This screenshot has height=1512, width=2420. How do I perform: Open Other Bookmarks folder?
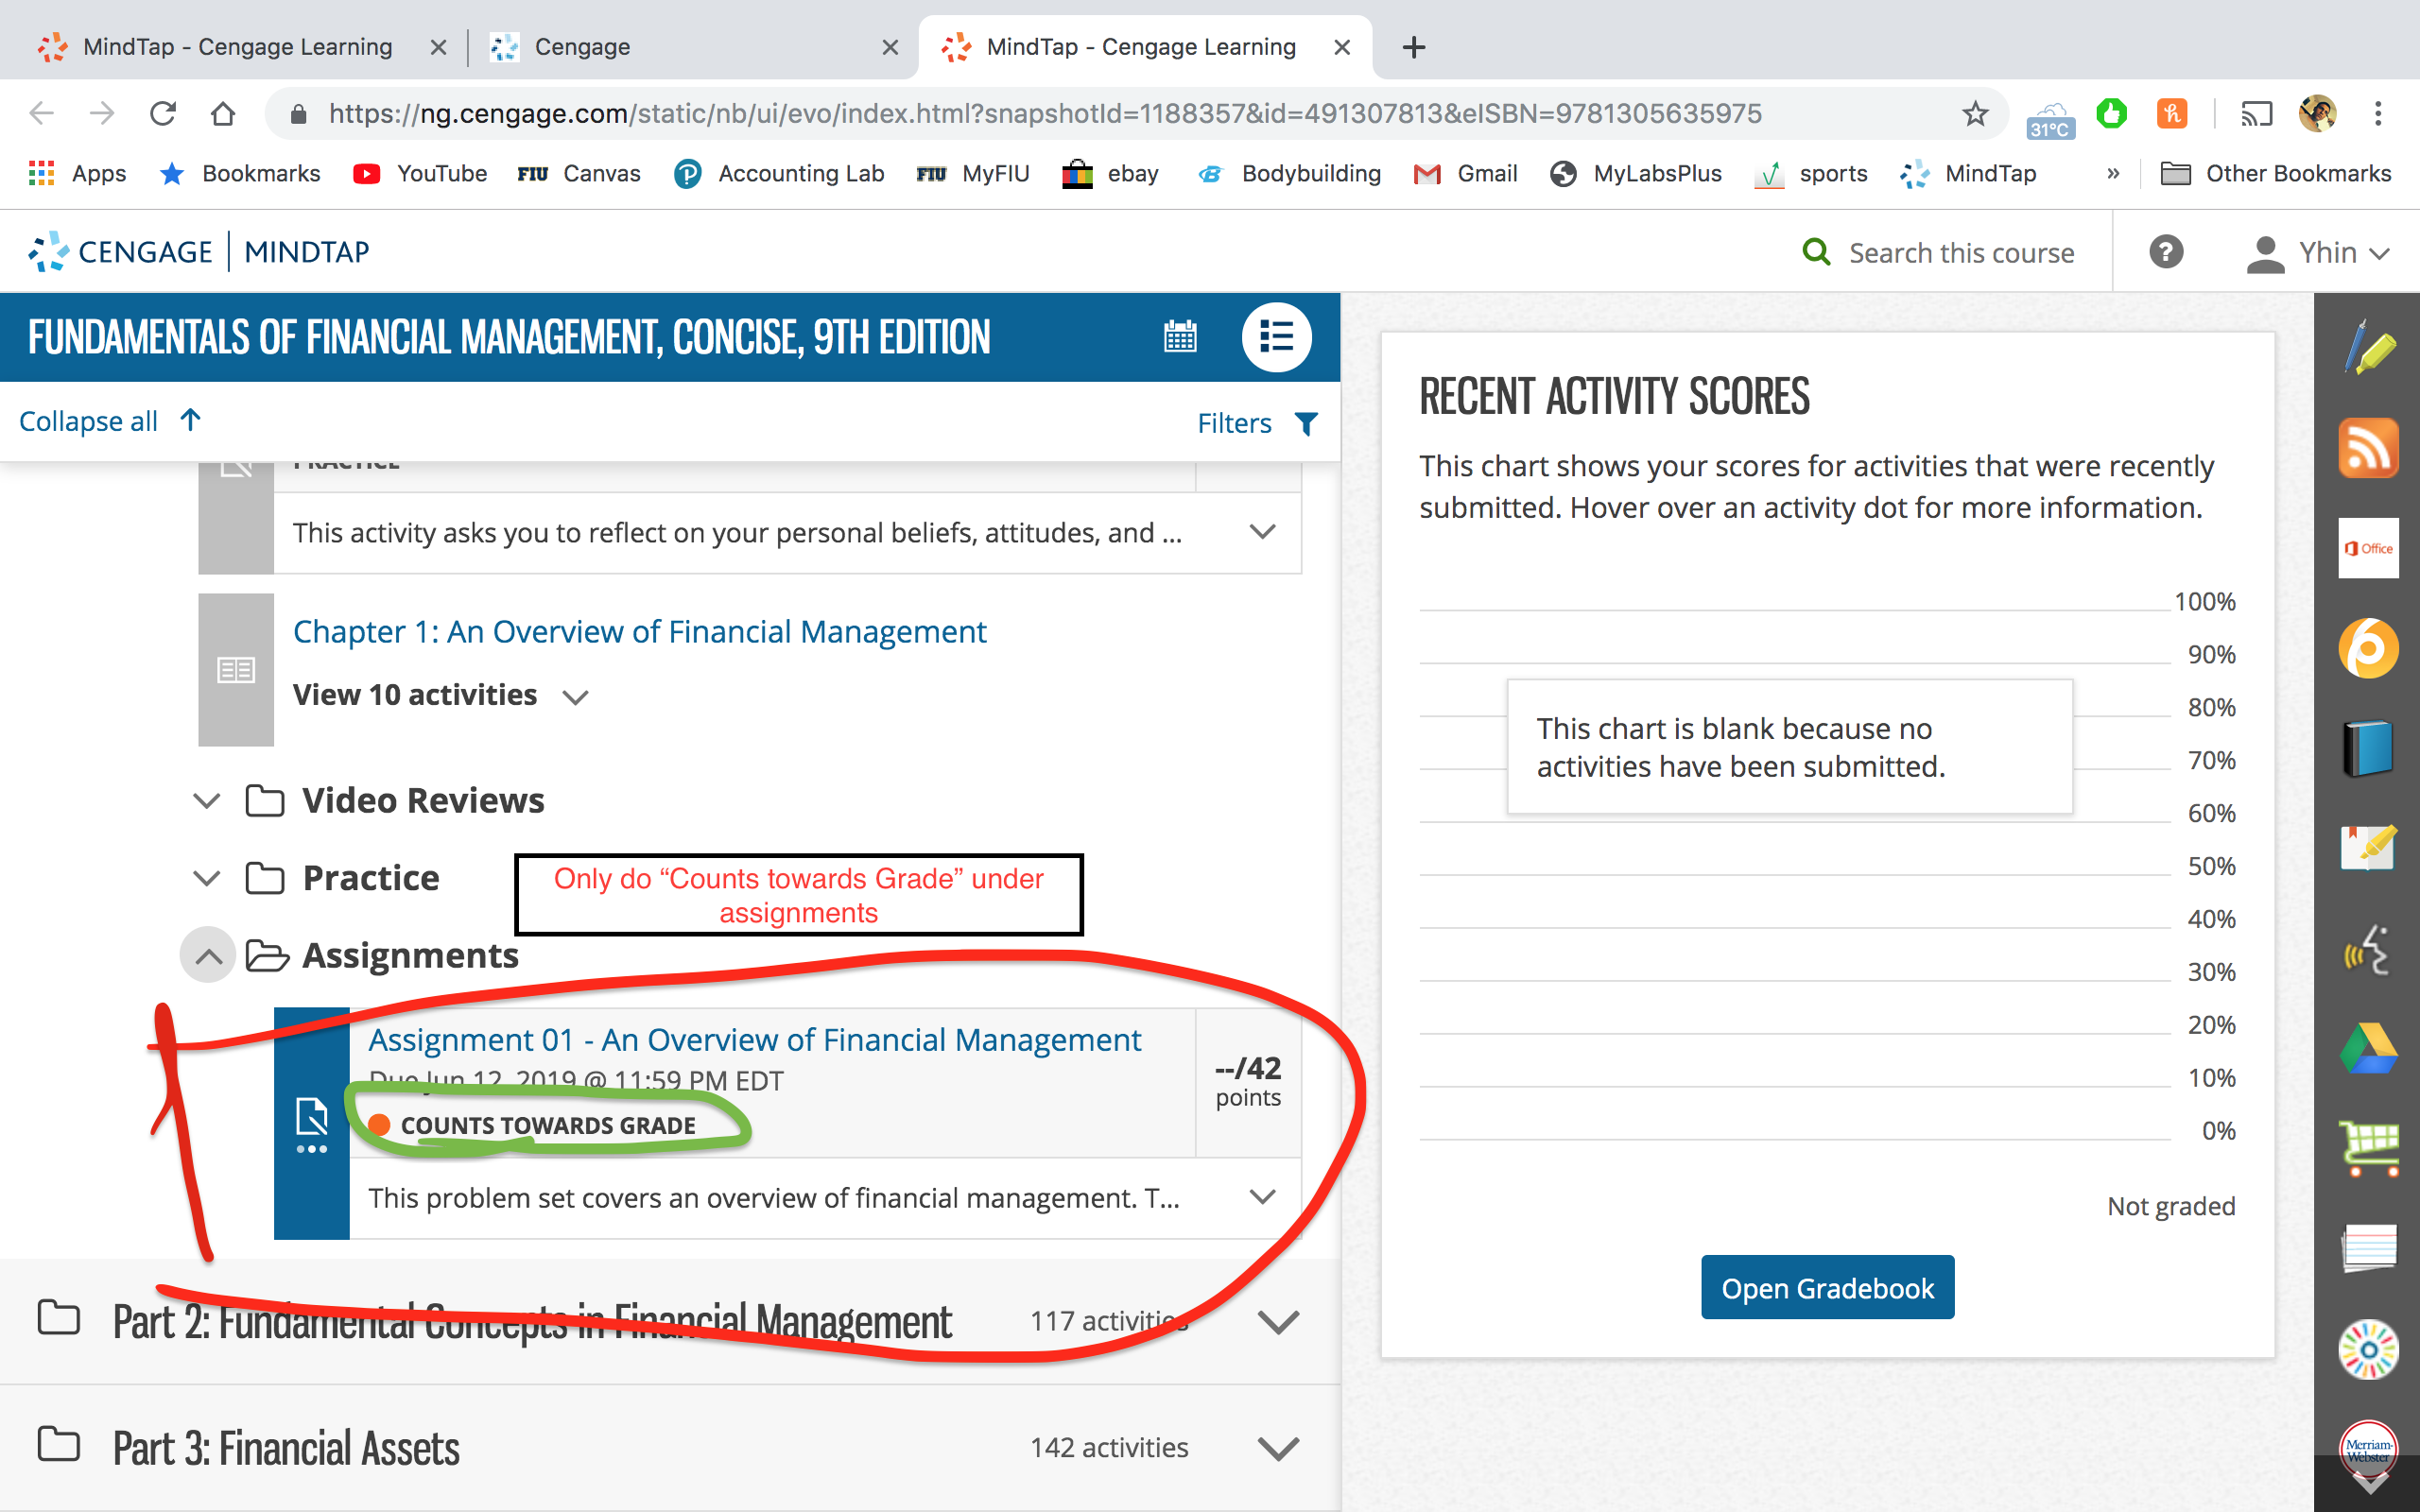click(2276, 174)
